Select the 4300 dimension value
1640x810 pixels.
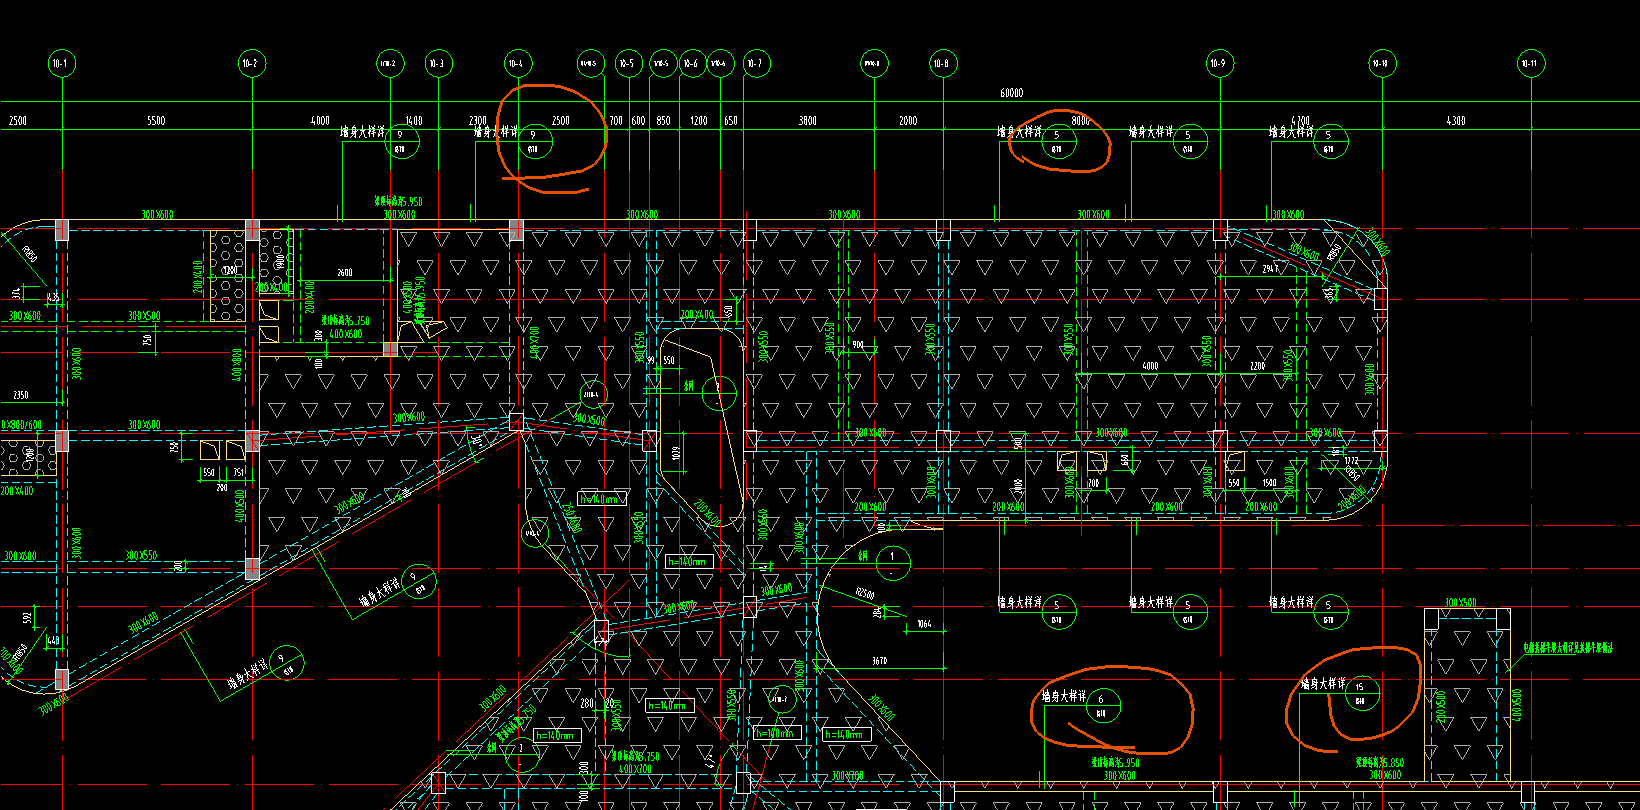pyautogui.click(x=1455, y=121)
